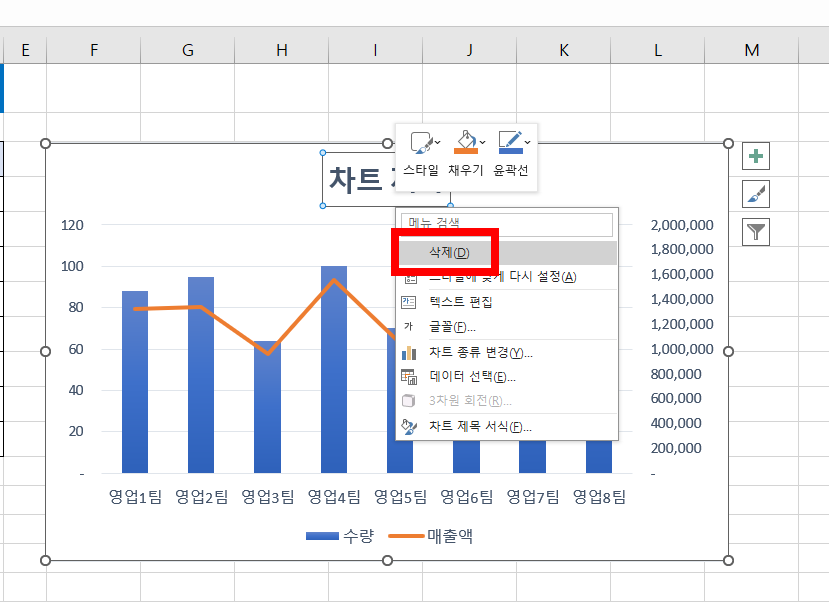
Task: Select column header H
Action: pyautogui.click(x=282, y=50)
